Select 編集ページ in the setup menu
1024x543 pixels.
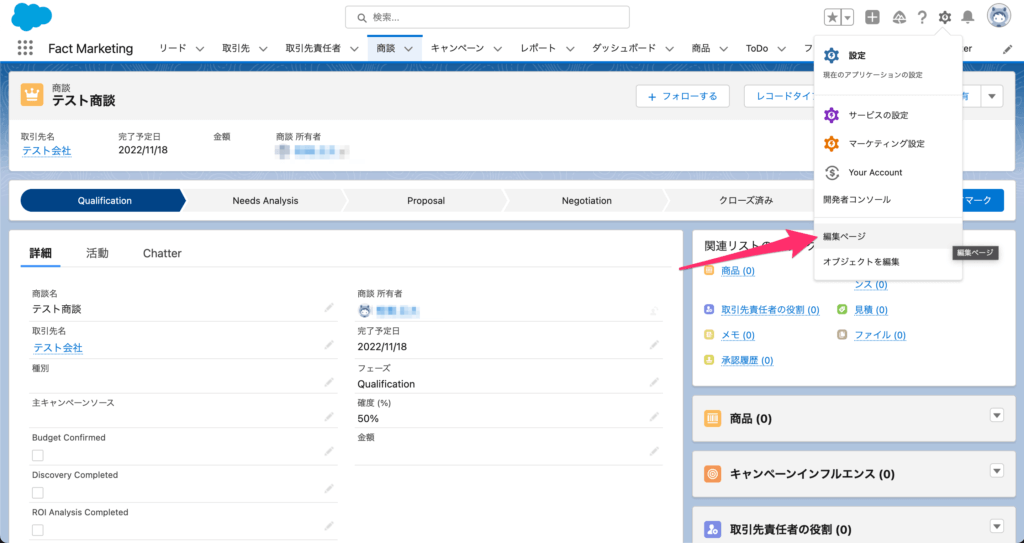844,236
